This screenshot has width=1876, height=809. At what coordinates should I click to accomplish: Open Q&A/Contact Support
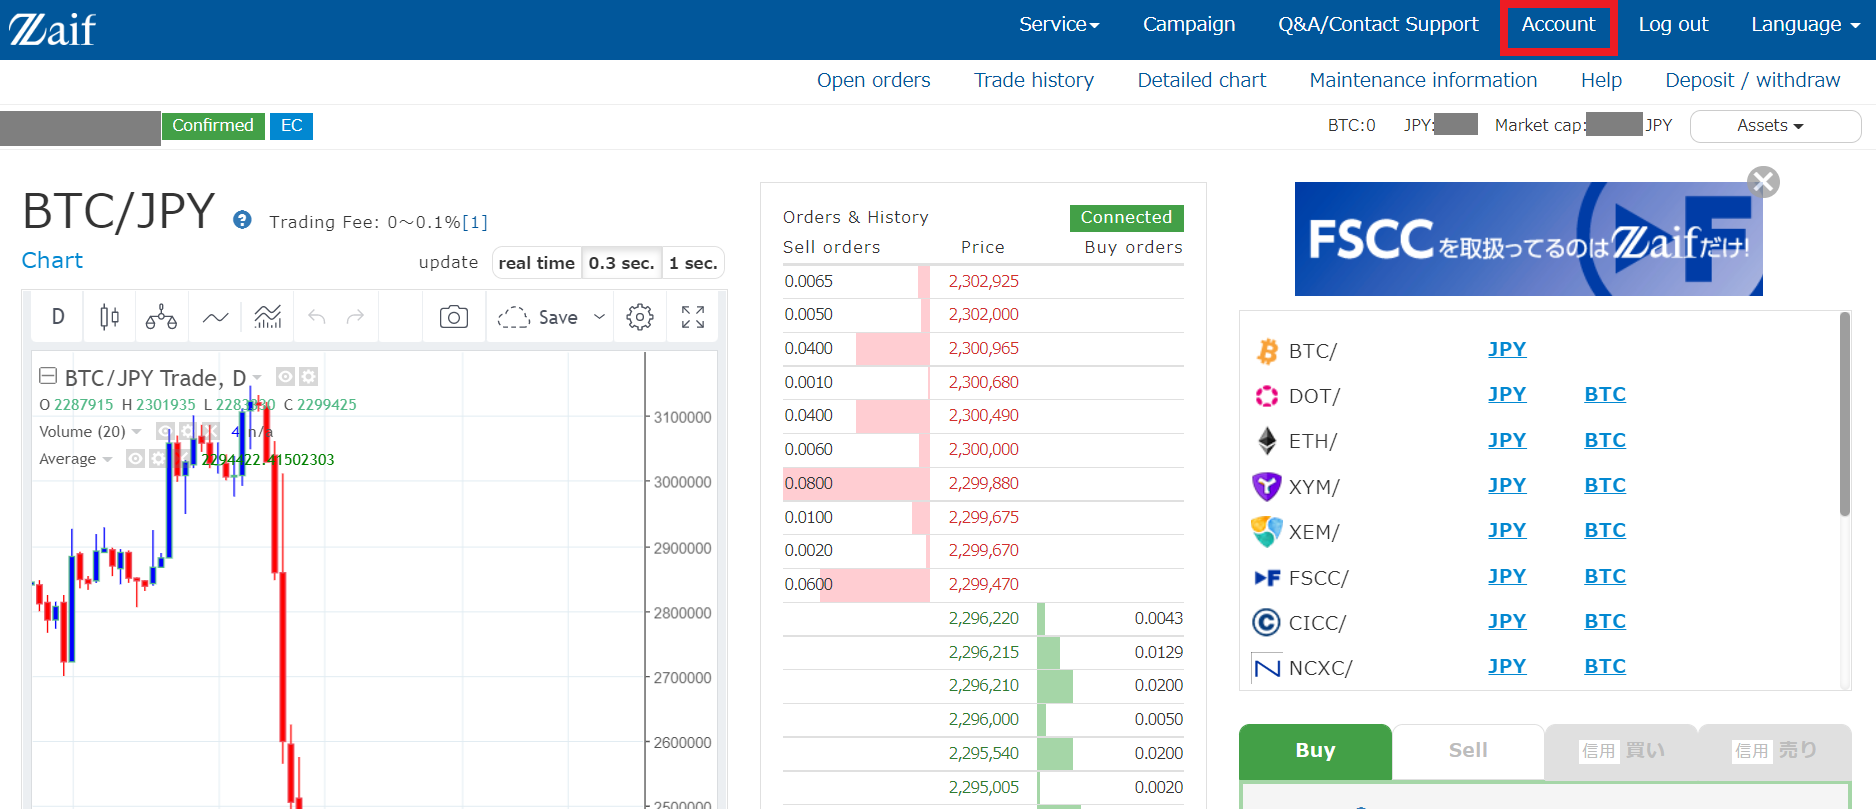tap(1378, 25)
